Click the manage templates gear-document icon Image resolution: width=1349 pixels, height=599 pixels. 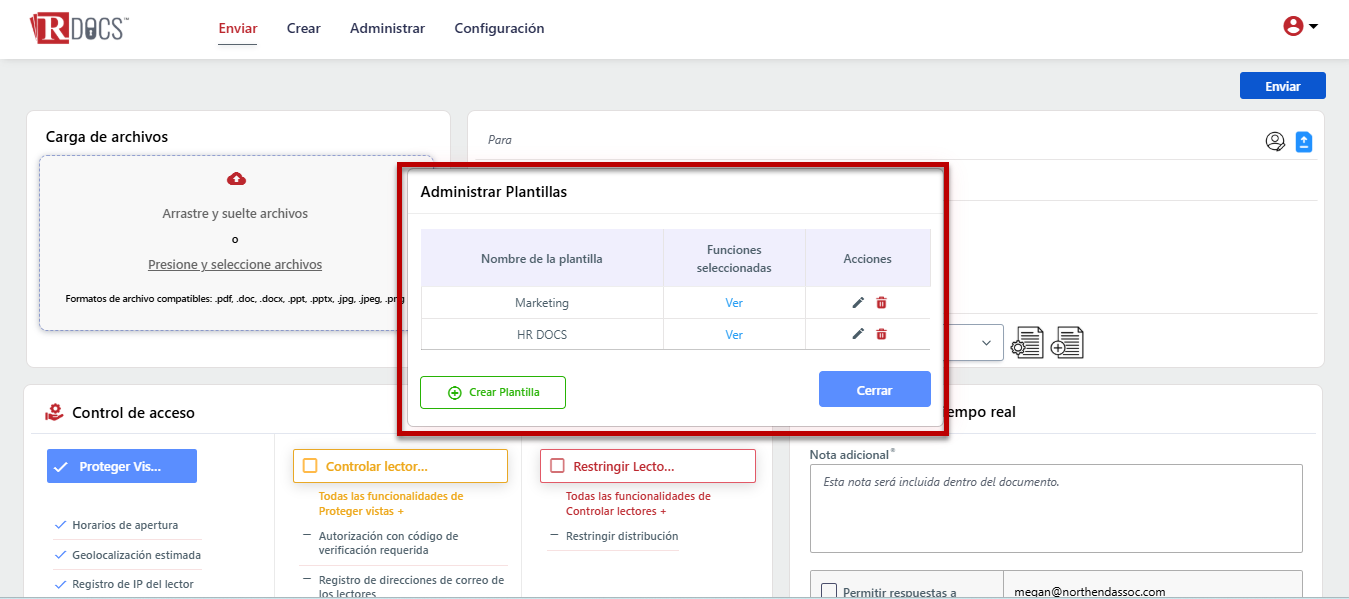1026,342
